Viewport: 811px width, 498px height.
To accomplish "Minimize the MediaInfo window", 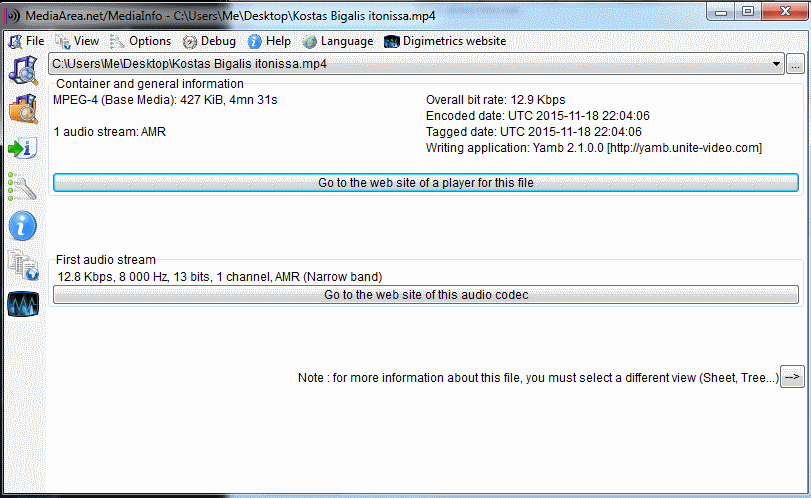I will point(722,11).
